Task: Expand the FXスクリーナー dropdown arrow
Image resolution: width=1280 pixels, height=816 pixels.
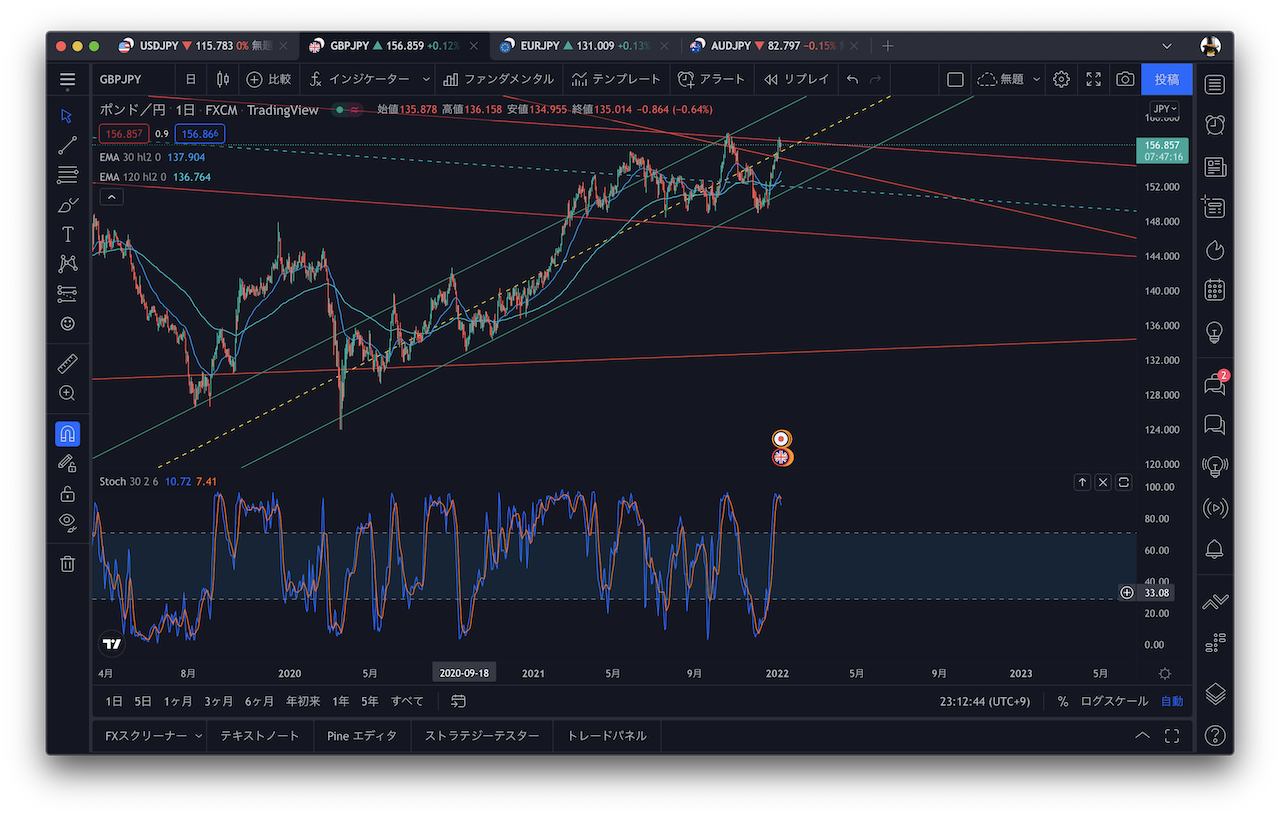Action: coord(198,736)
